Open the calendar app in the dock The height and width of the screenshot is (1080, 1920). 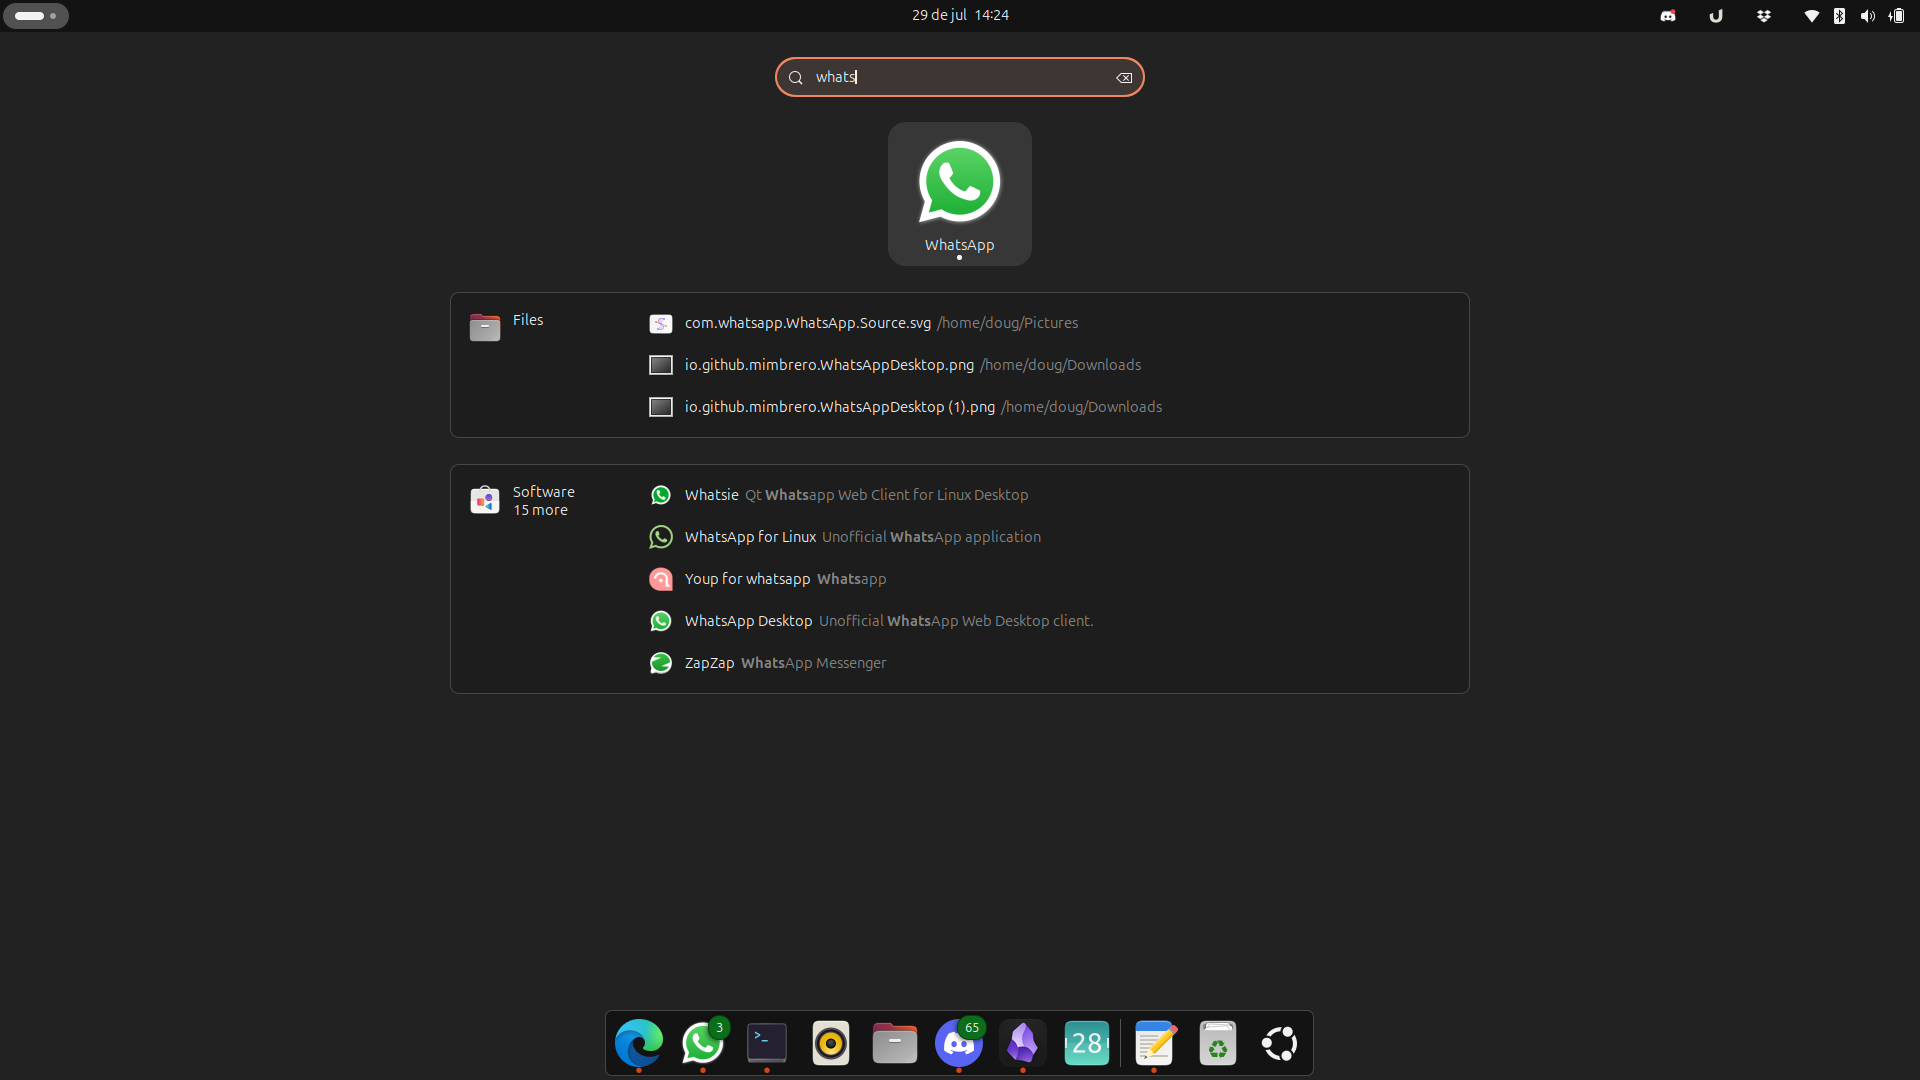pyautogui.click(x=1087, y=1044)
